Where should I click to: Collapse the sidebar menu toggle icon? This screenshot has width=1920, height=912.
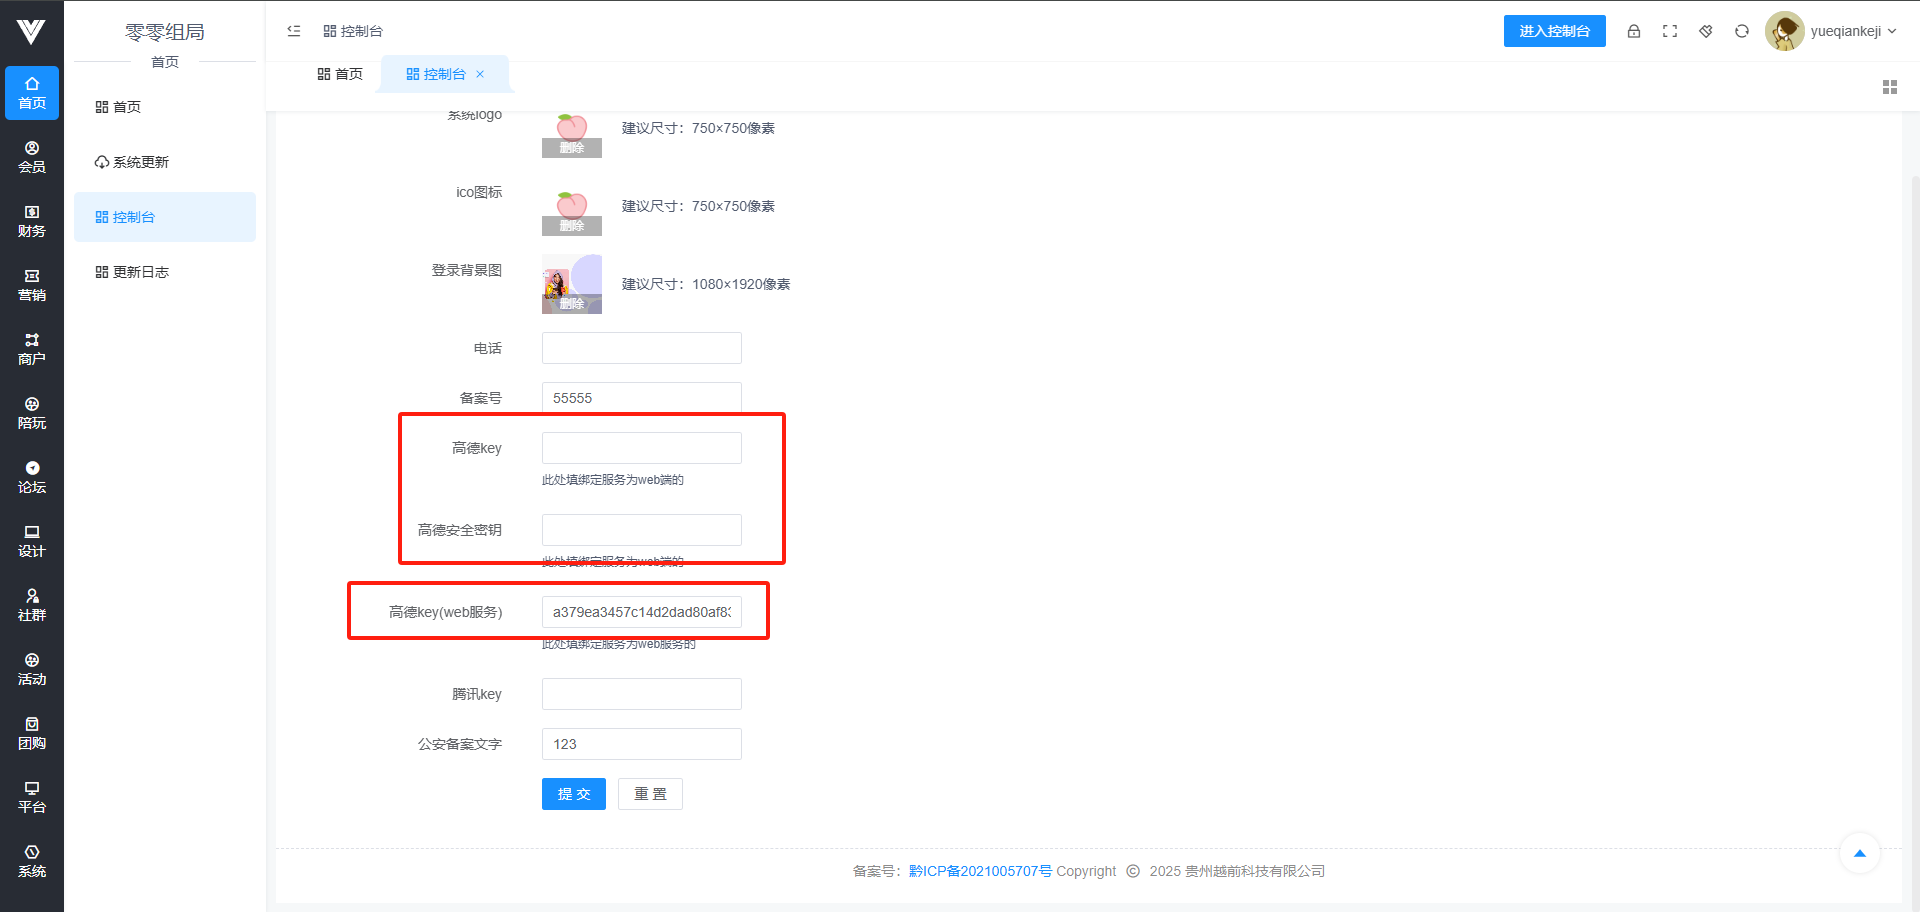294,31
